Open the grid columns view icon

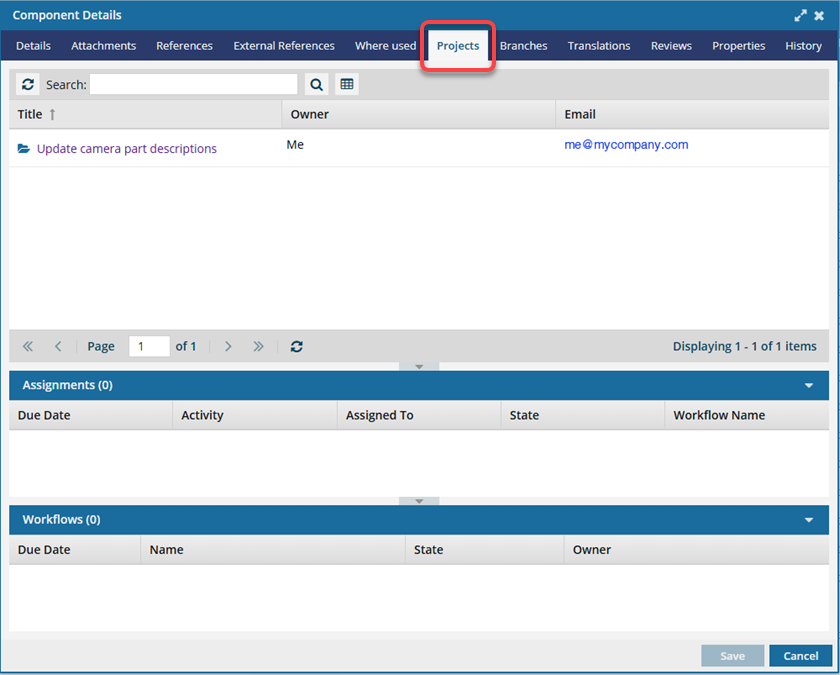pyautogui.click(x=347, y=85)
